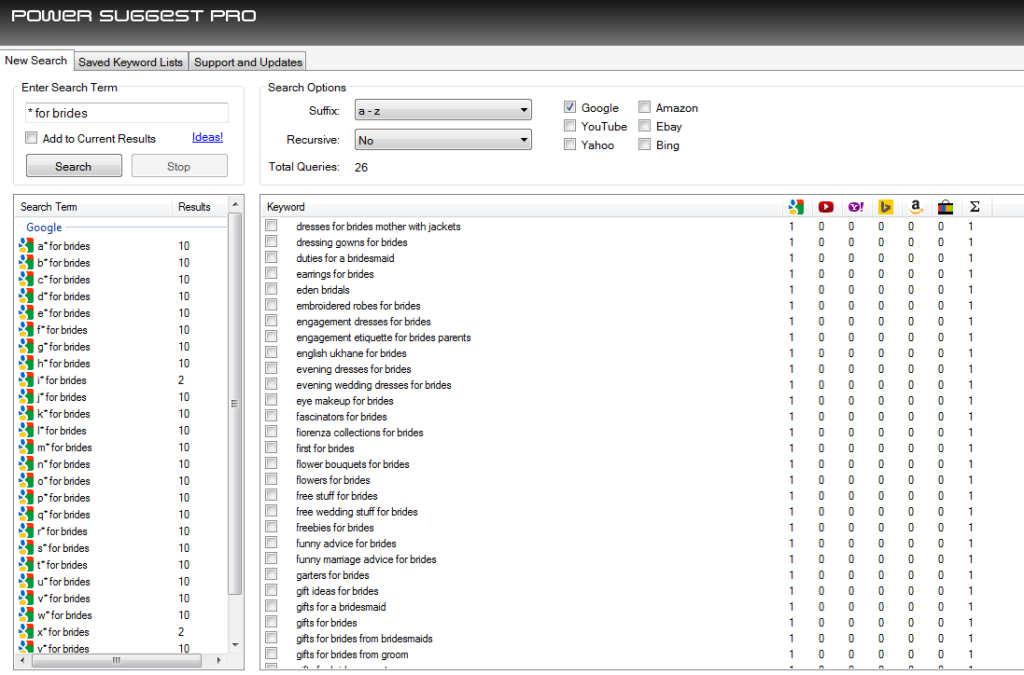Click Google icon beside 'm* for brides'
Screen dimensions: 1024x675
tap(26, 447)
